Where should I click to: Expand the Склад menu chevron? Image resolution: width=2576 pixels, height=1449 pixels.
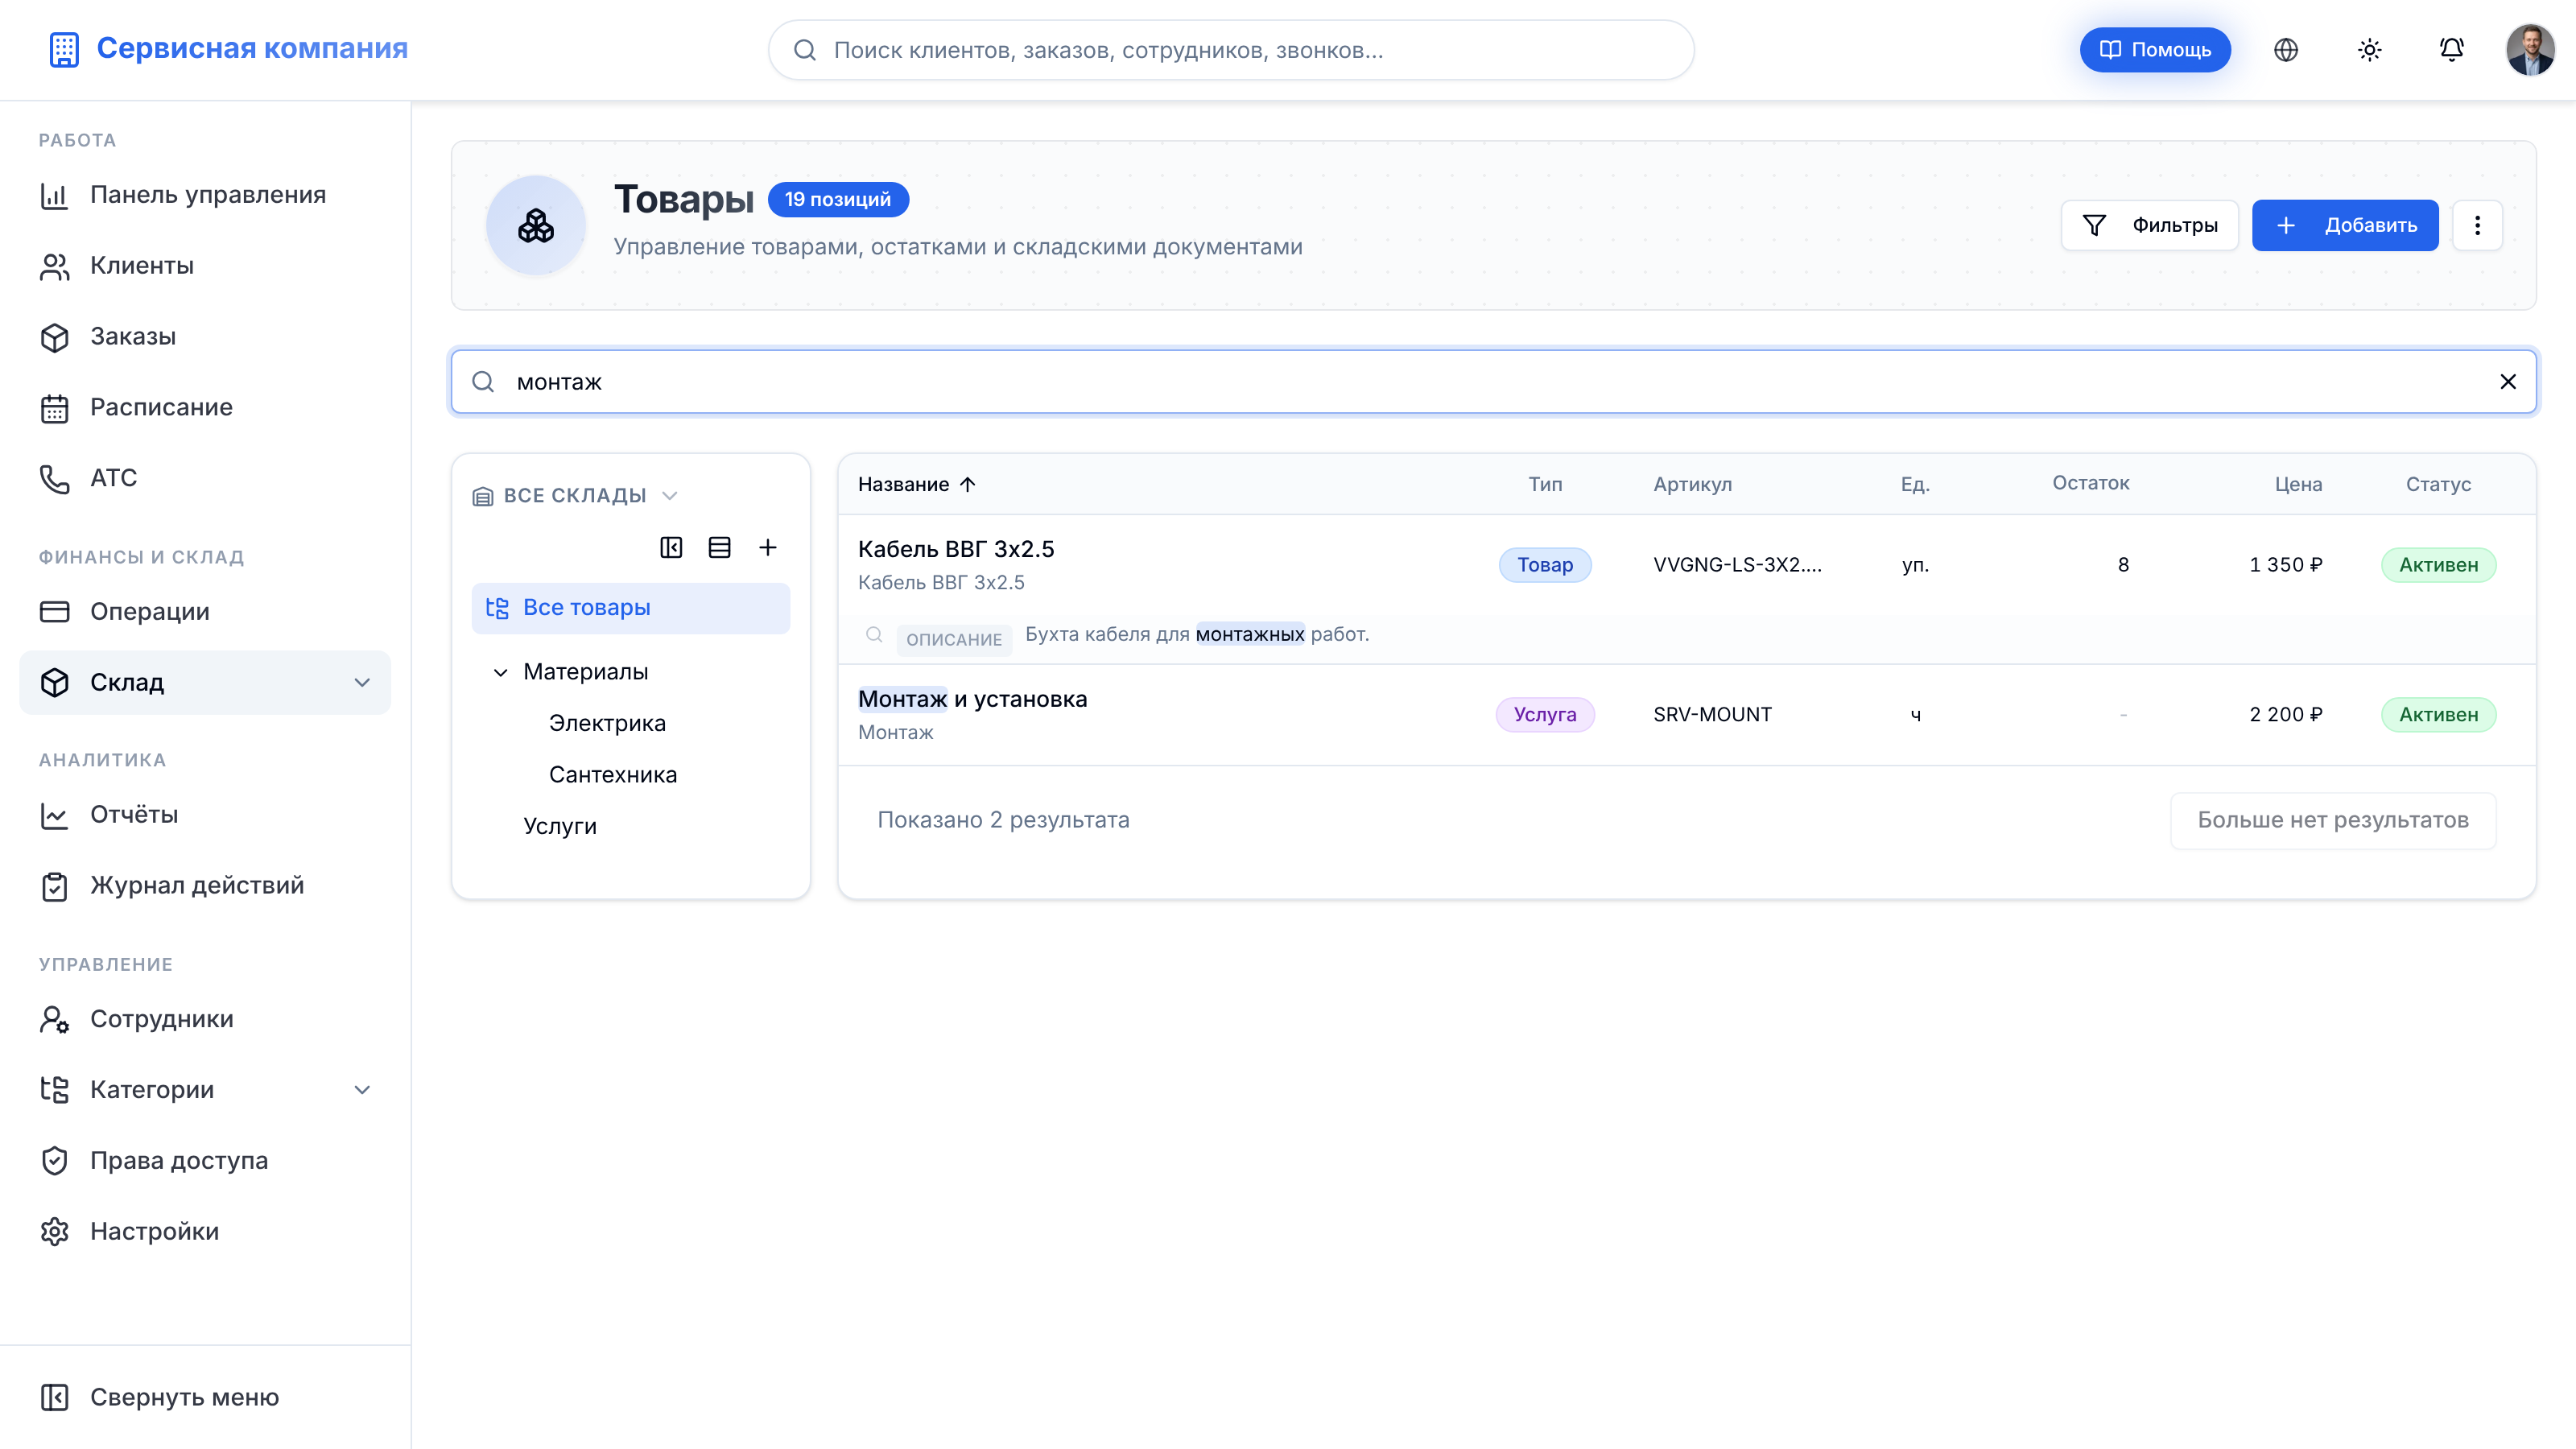click(x=362, y=683)
